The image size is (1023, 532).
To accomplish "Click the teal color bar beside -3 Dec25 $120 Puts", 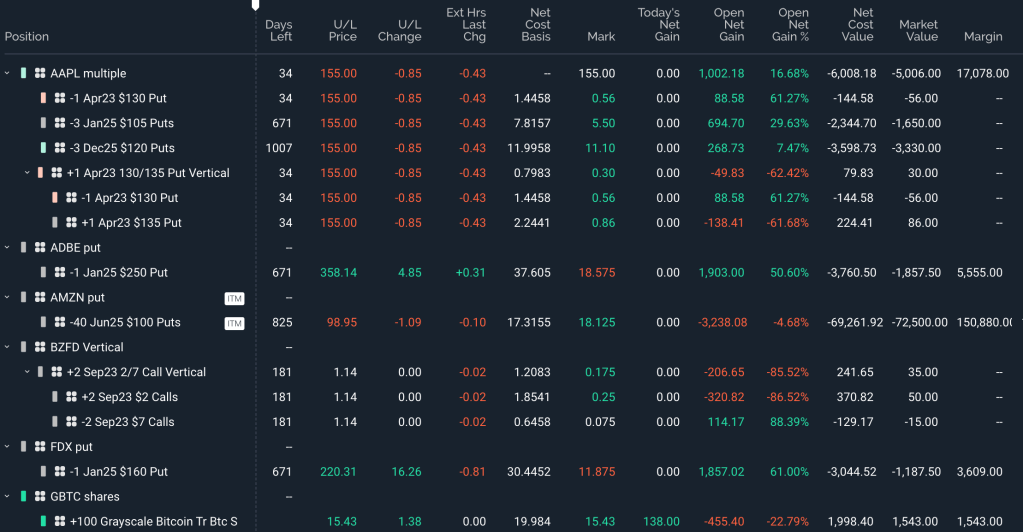I will [x=43, y=148].
